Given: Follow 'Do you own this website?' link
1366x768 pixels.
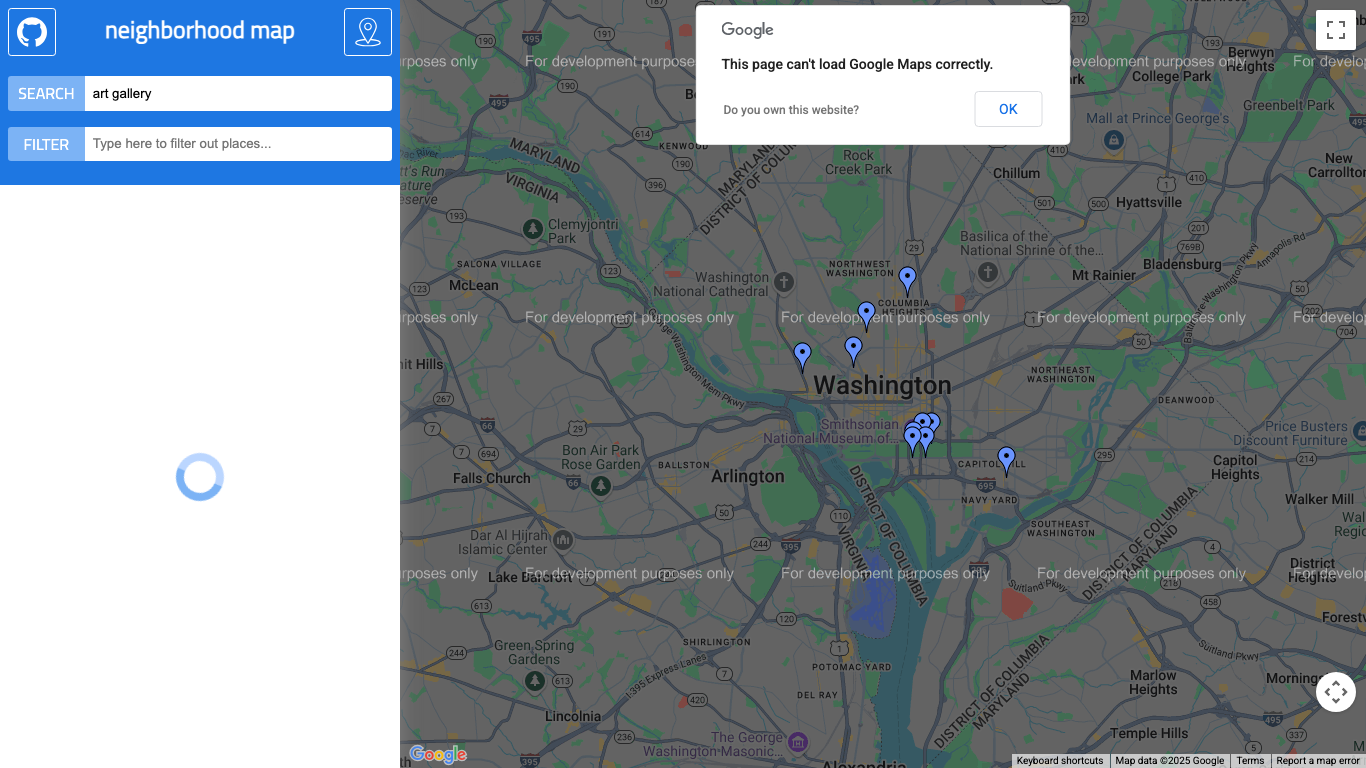Looking at the screenshot, I should point(791,110).
